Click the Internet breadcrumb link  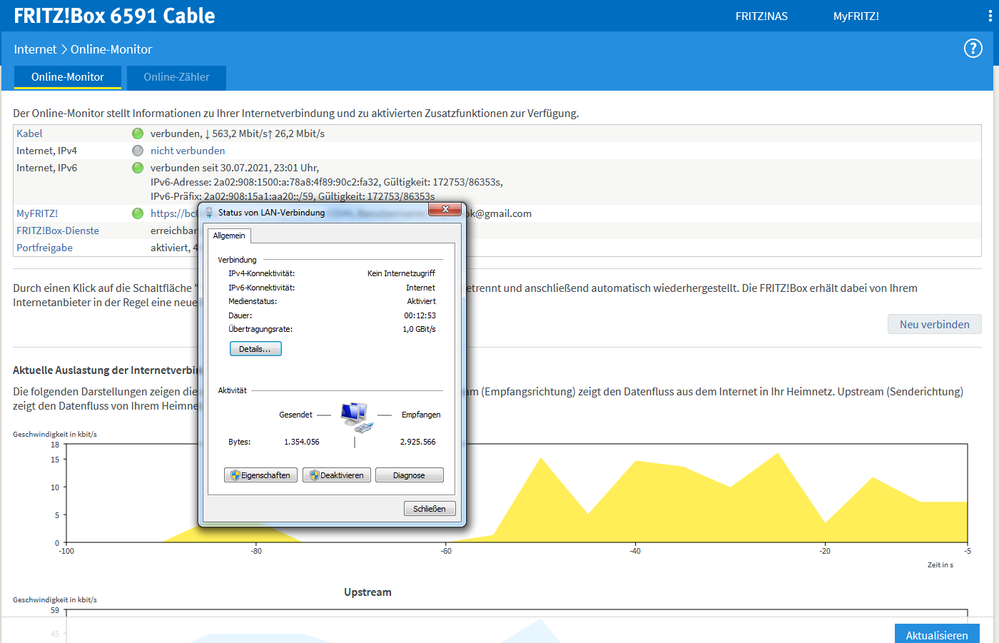(35, 49)
